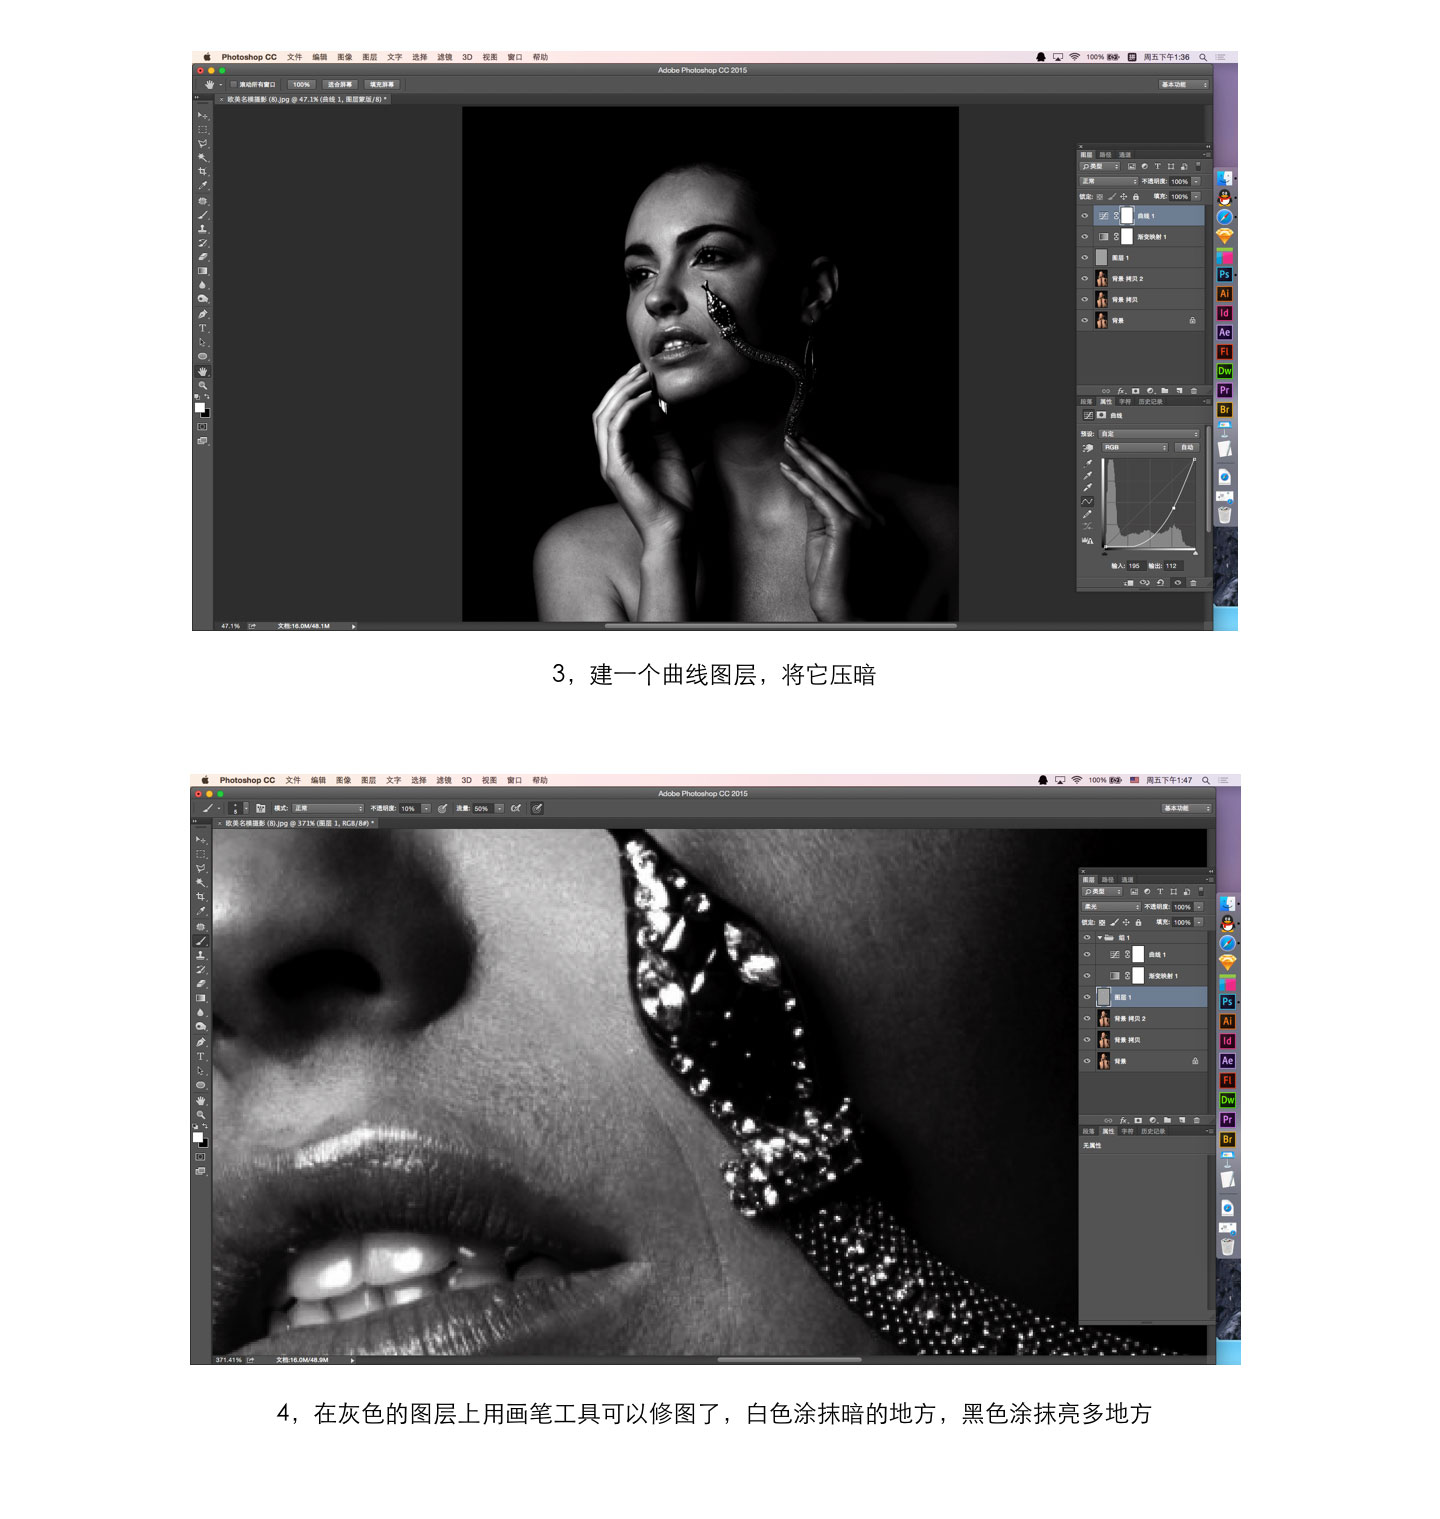1440x1519 pixels.
Task: Switch to the 通道 tab in upper Layers panel
Action: tap(1125, 155)
